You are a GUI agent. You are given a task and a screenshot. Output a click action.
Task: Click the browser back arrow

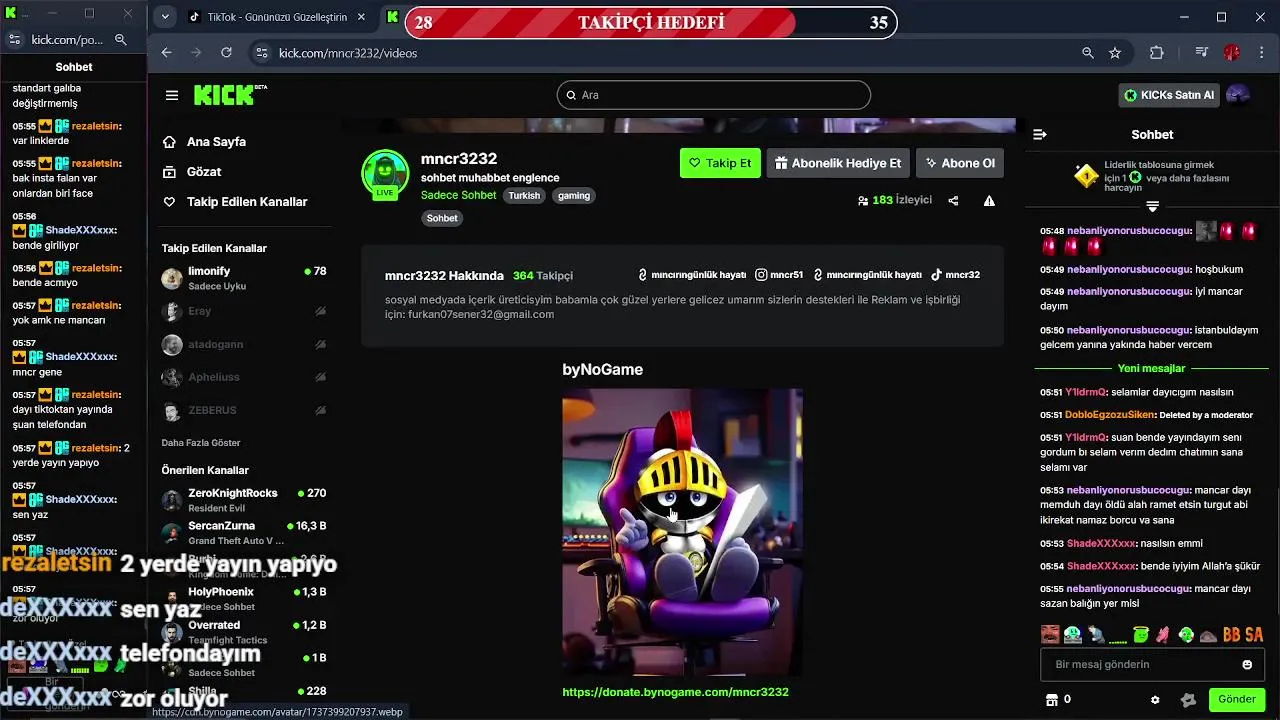click(166, 53)
